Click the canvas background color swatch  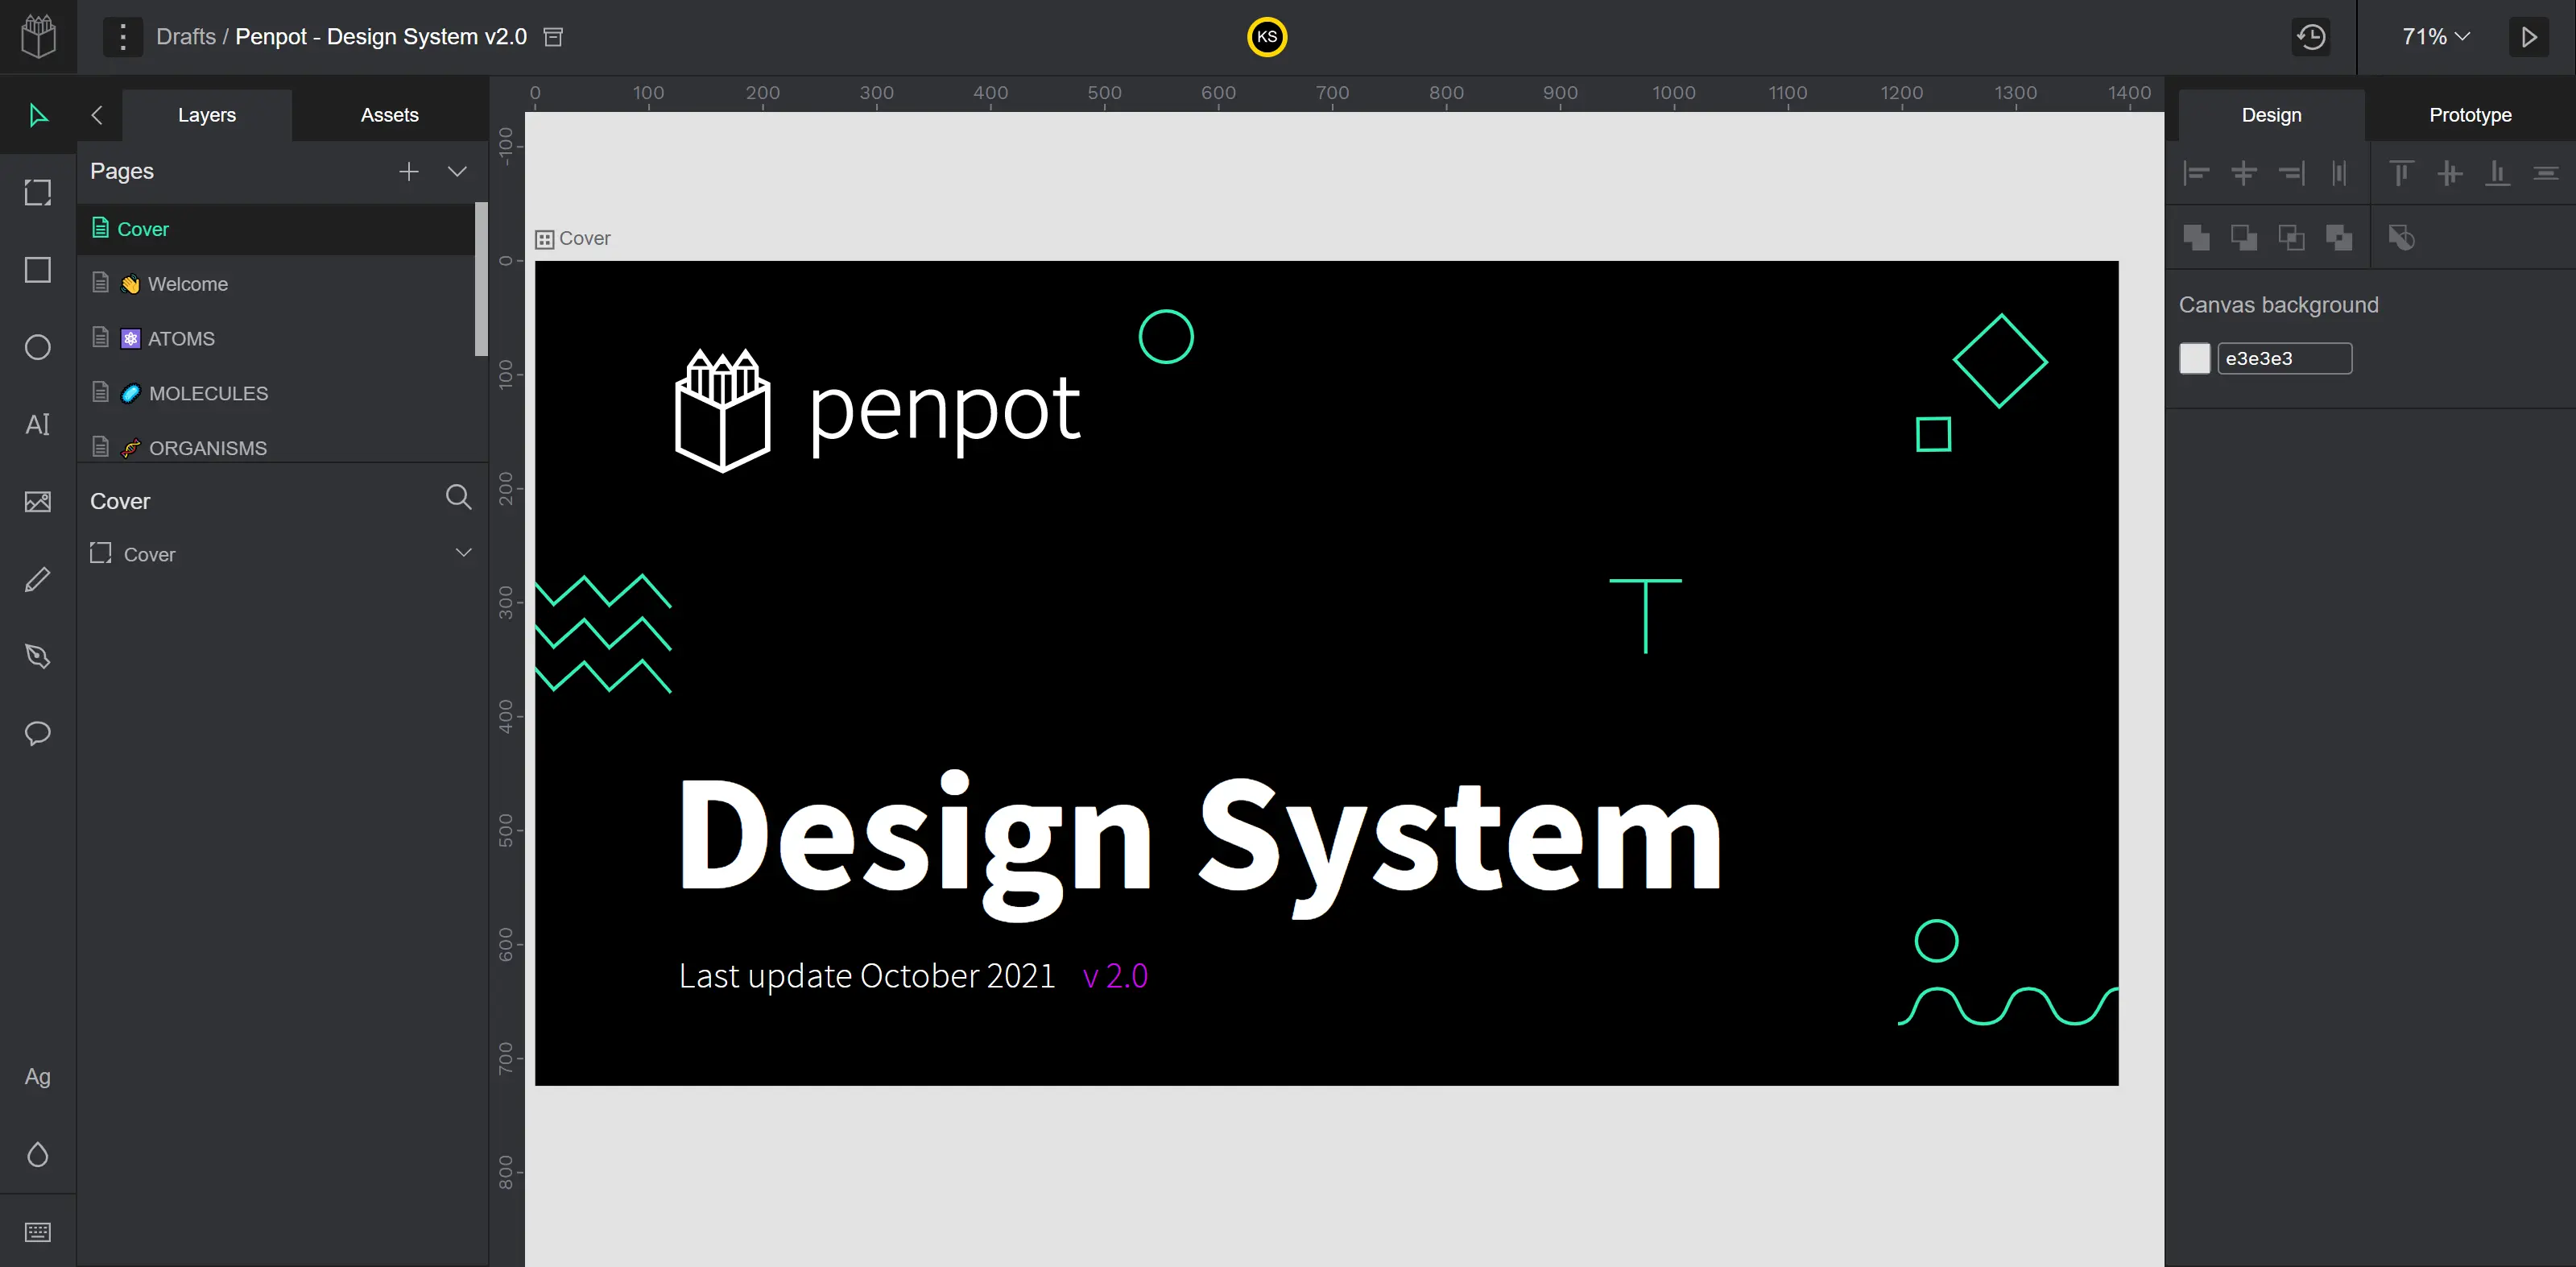pos(2194,358)
